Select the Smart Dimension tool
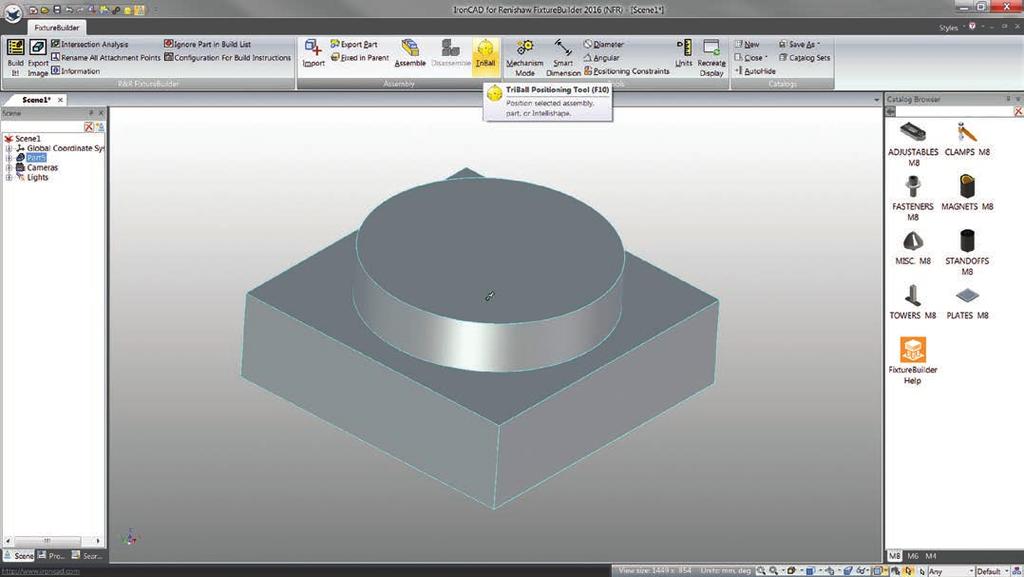Screen dimensions: 1024x577 (x=563, y=57)
